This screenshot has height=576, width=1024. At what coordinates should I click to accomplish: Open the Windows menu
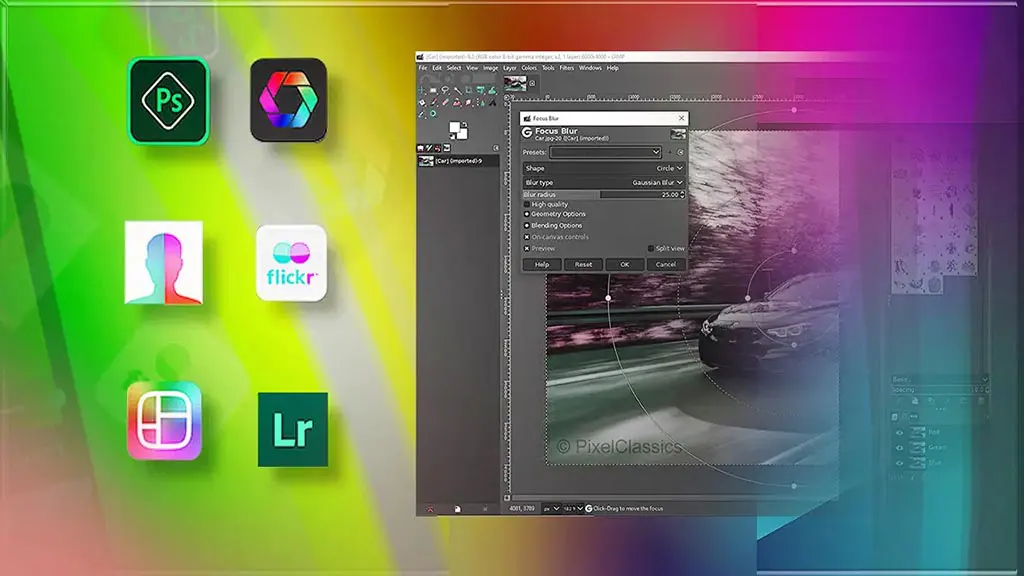coord(590,68)
